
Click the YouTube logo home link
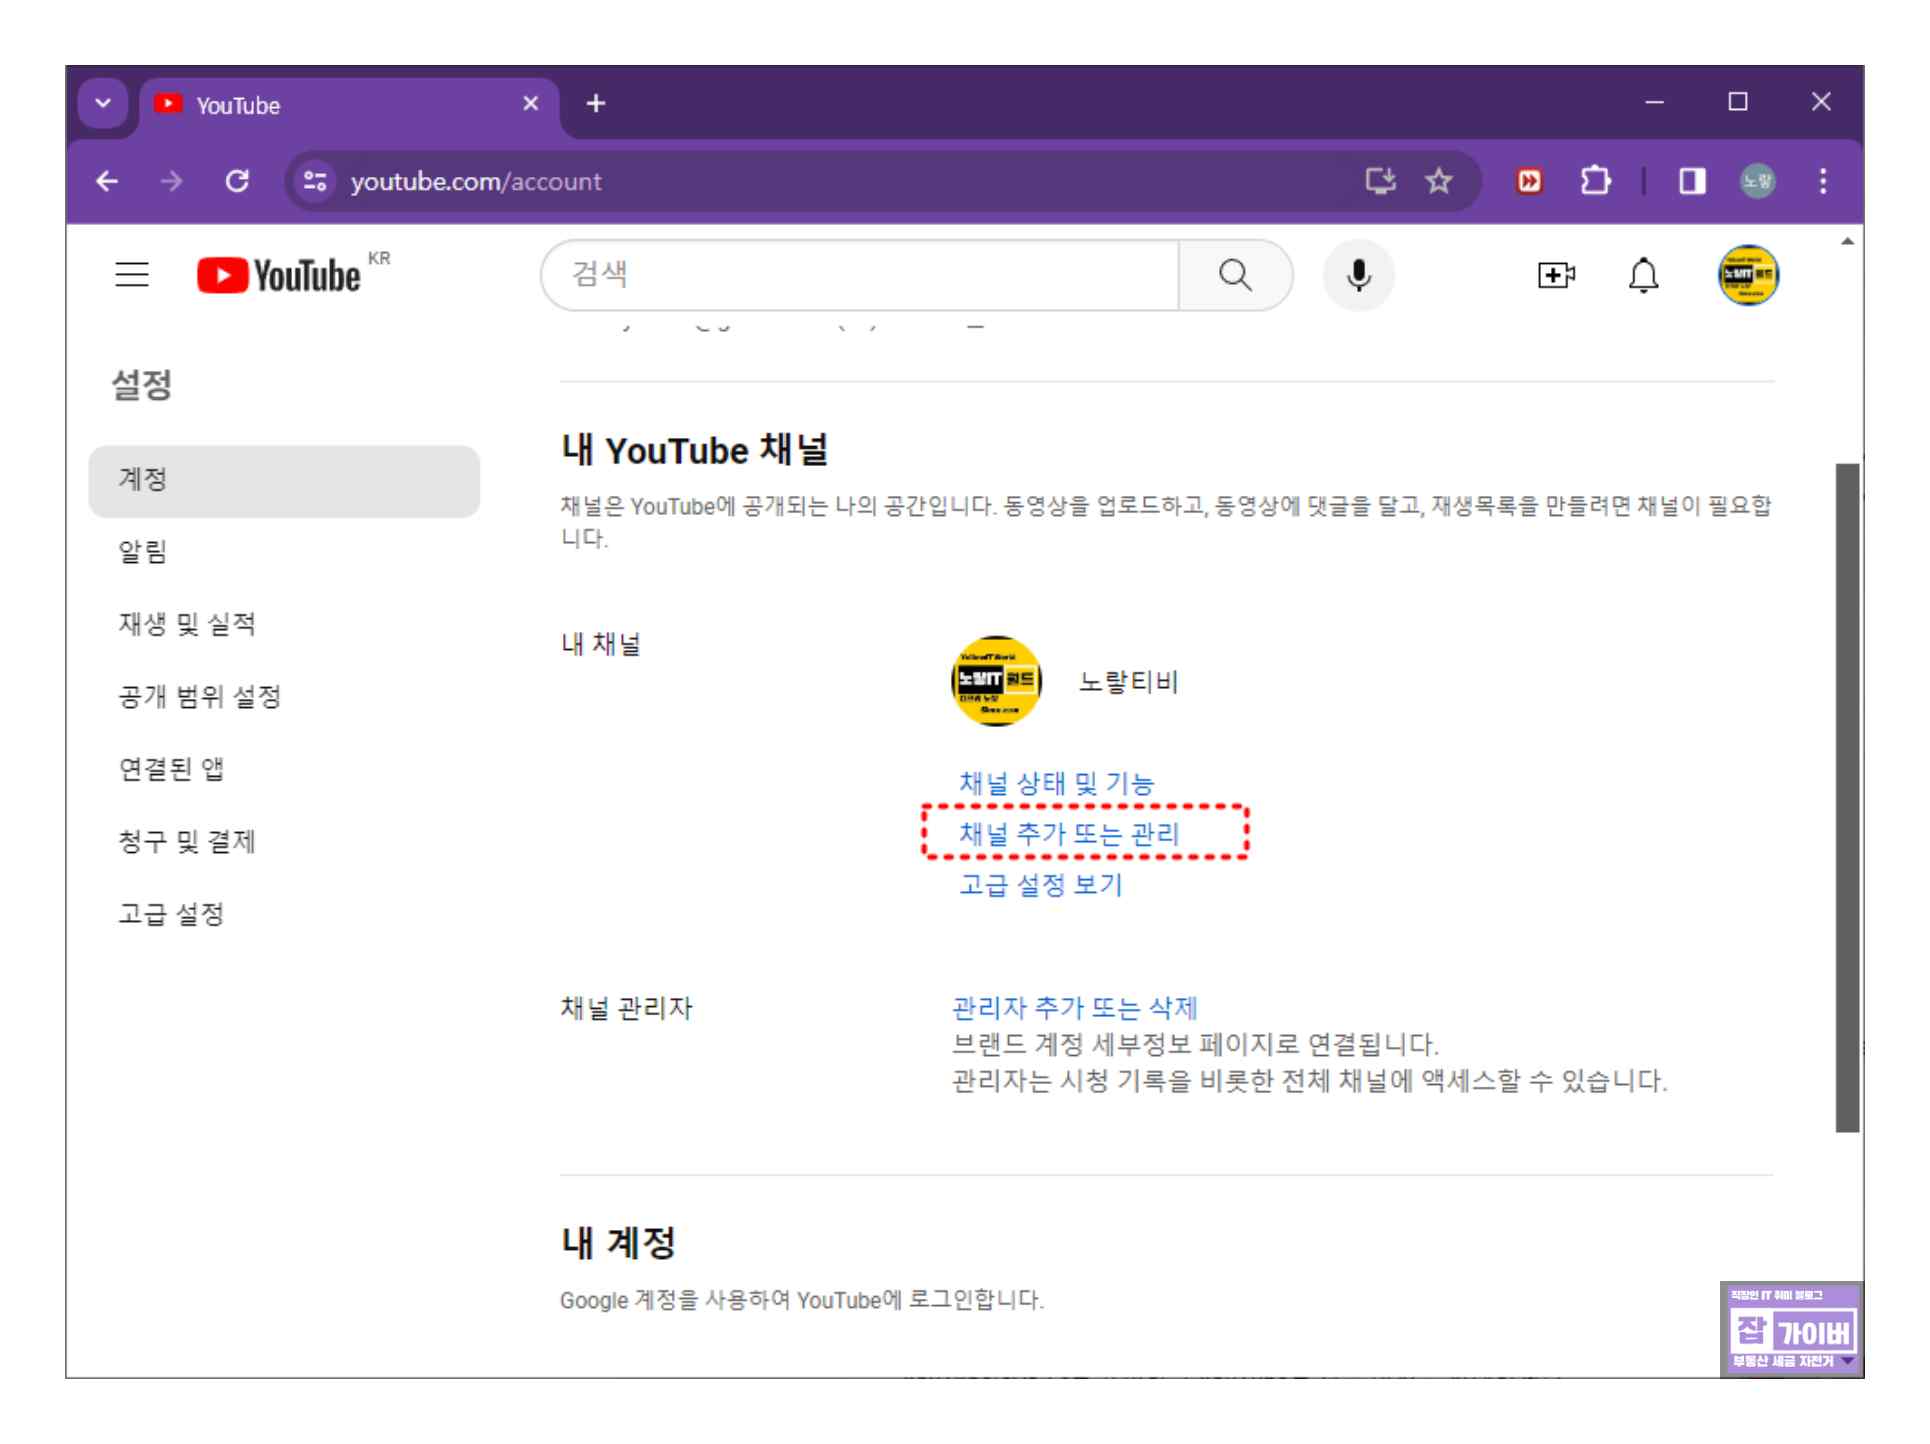[279, 275]
